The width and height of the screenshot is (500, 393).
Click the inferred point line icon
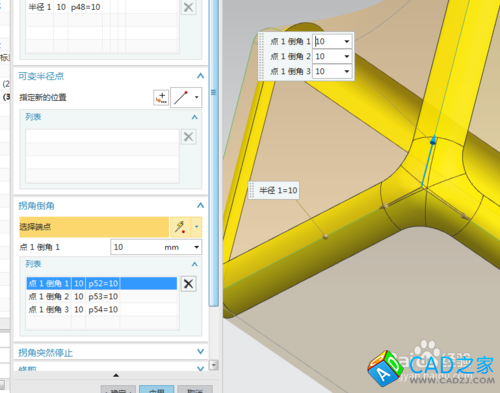click(181, 98)
